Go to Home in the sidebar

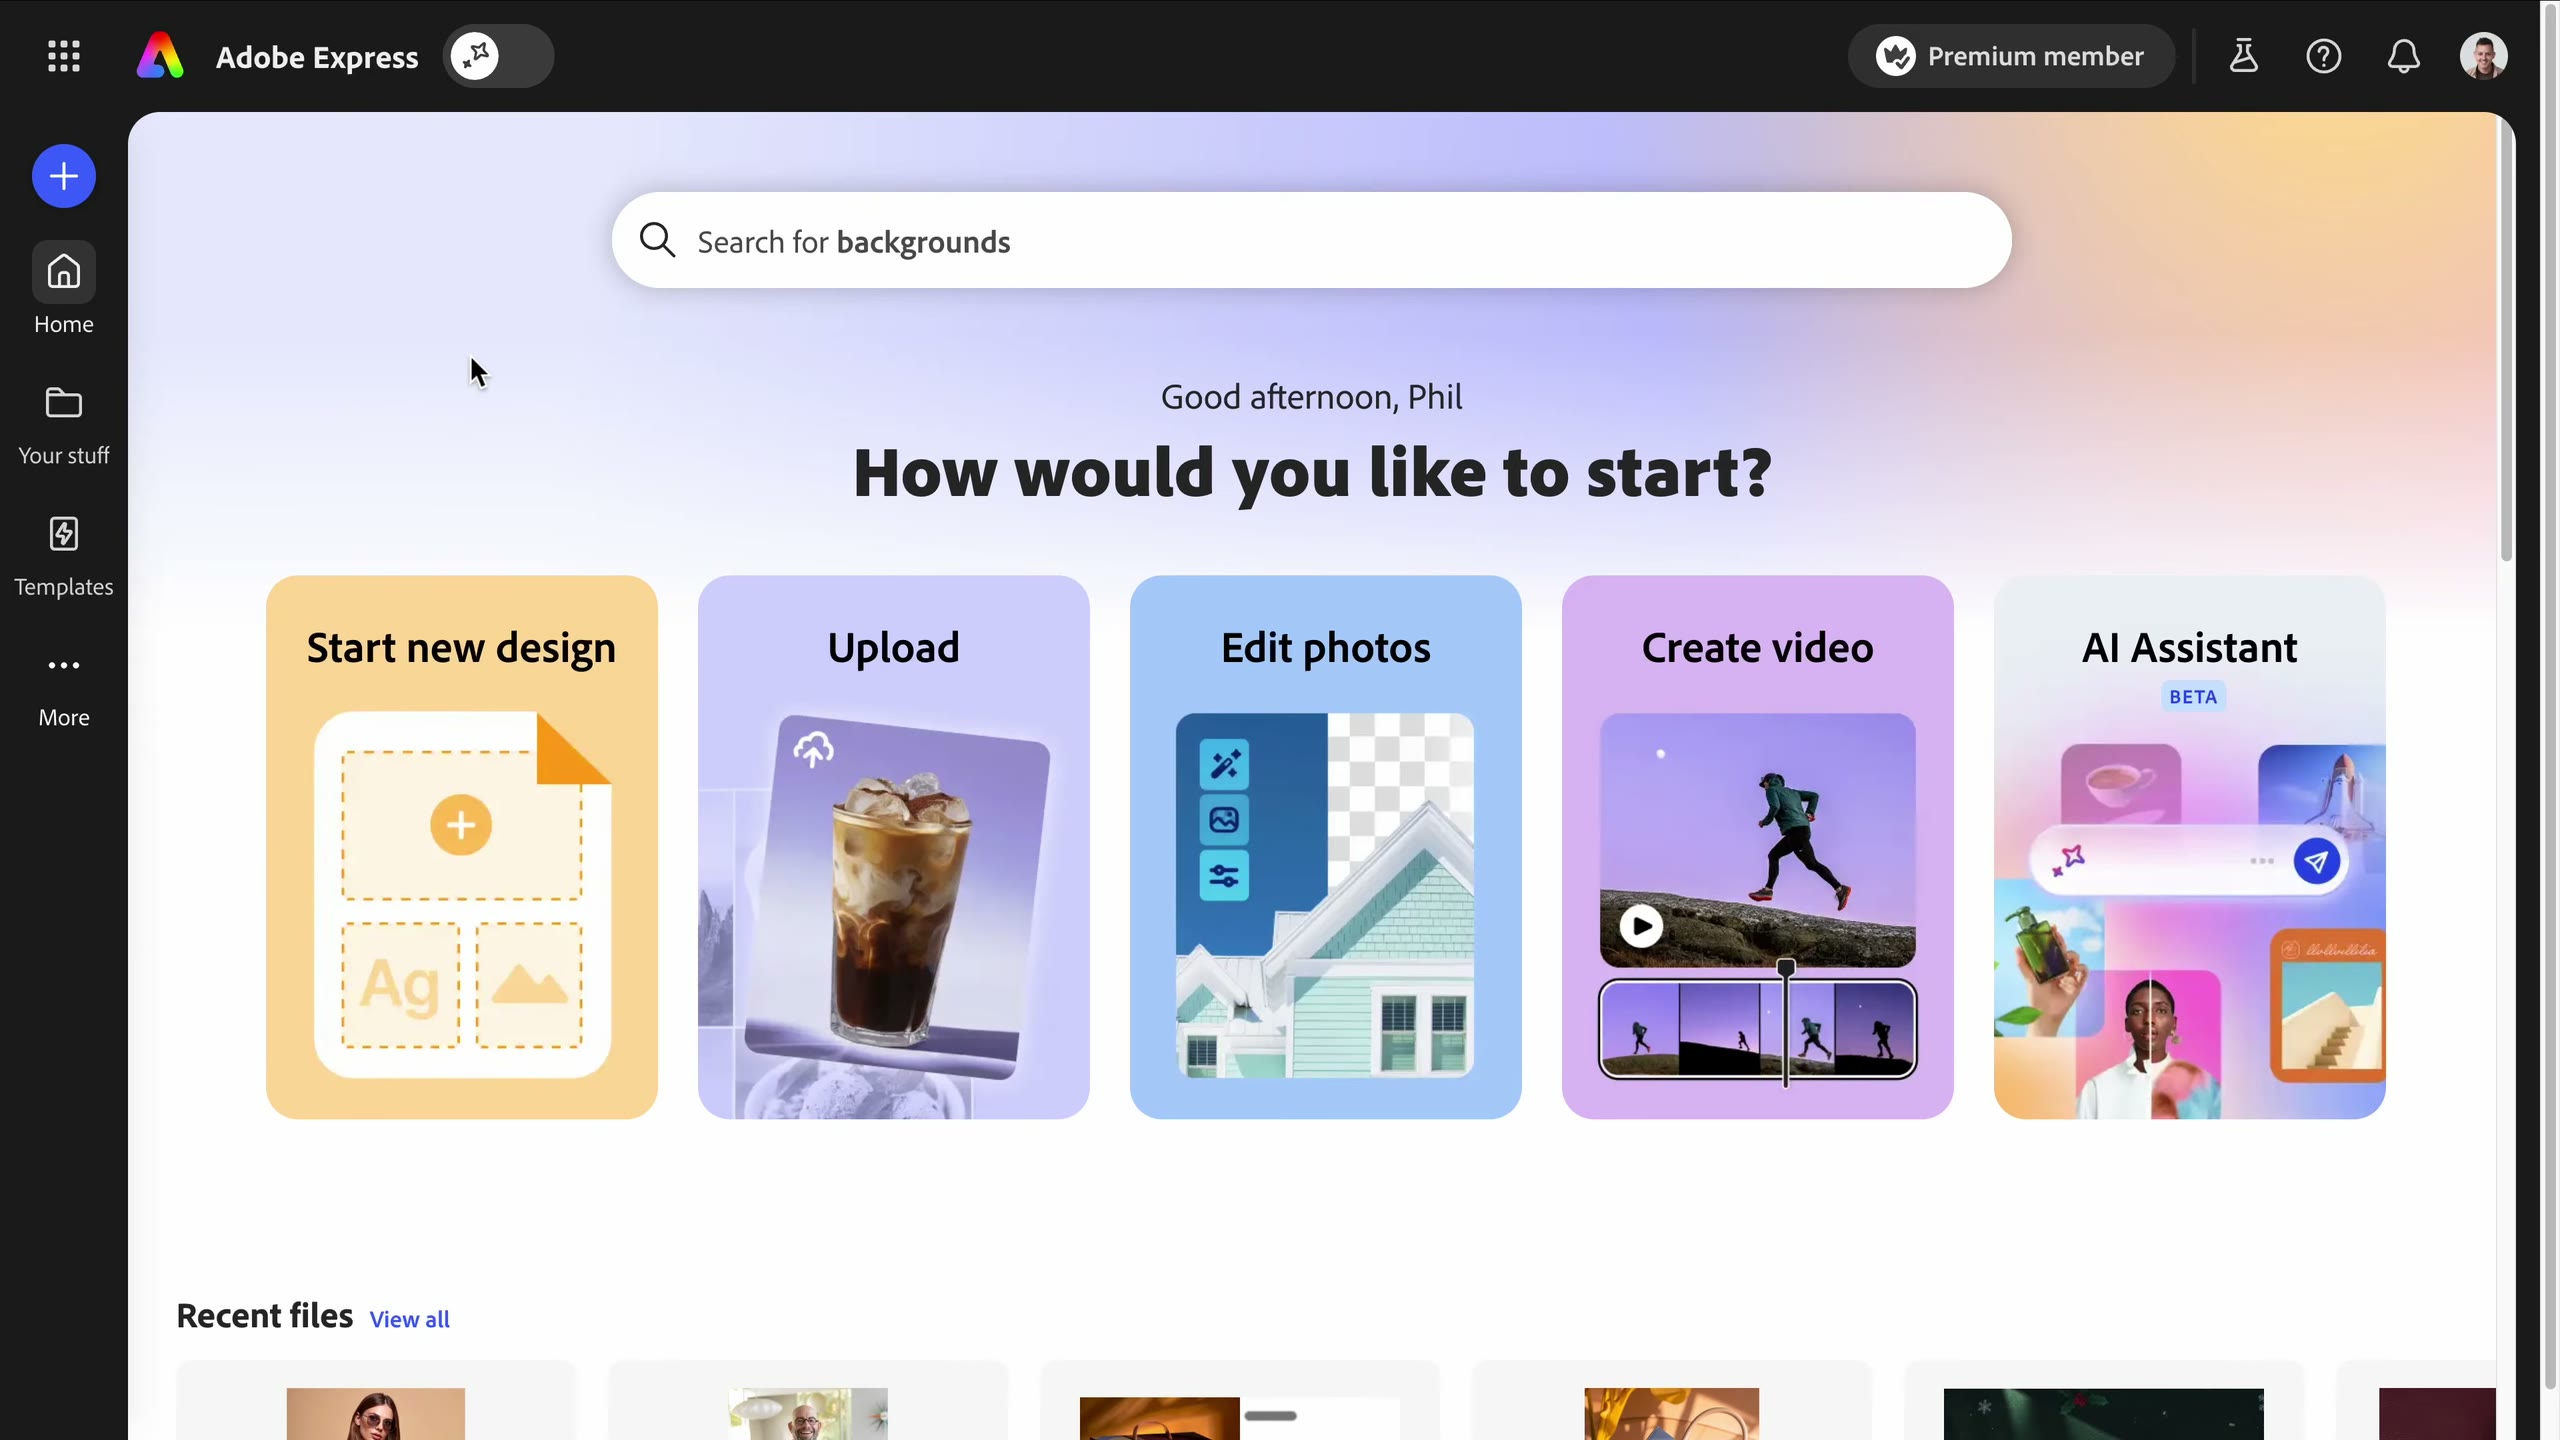(x=64, y=289)
